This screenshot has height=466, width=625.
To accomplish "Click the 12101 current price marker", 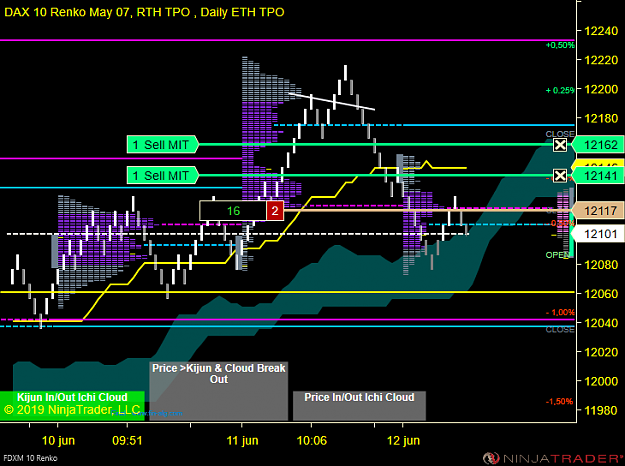I will (x=598, y=234).
